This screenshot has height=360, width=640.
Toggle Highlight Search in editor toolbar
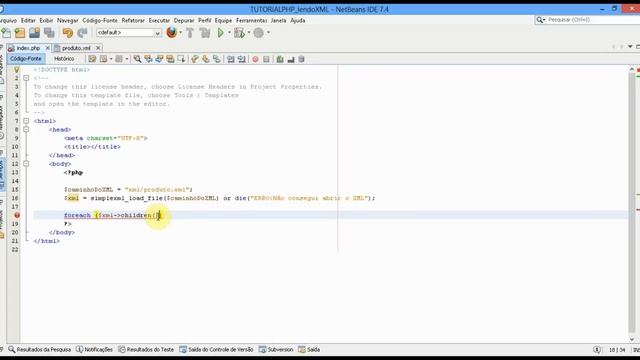[170, 59]
